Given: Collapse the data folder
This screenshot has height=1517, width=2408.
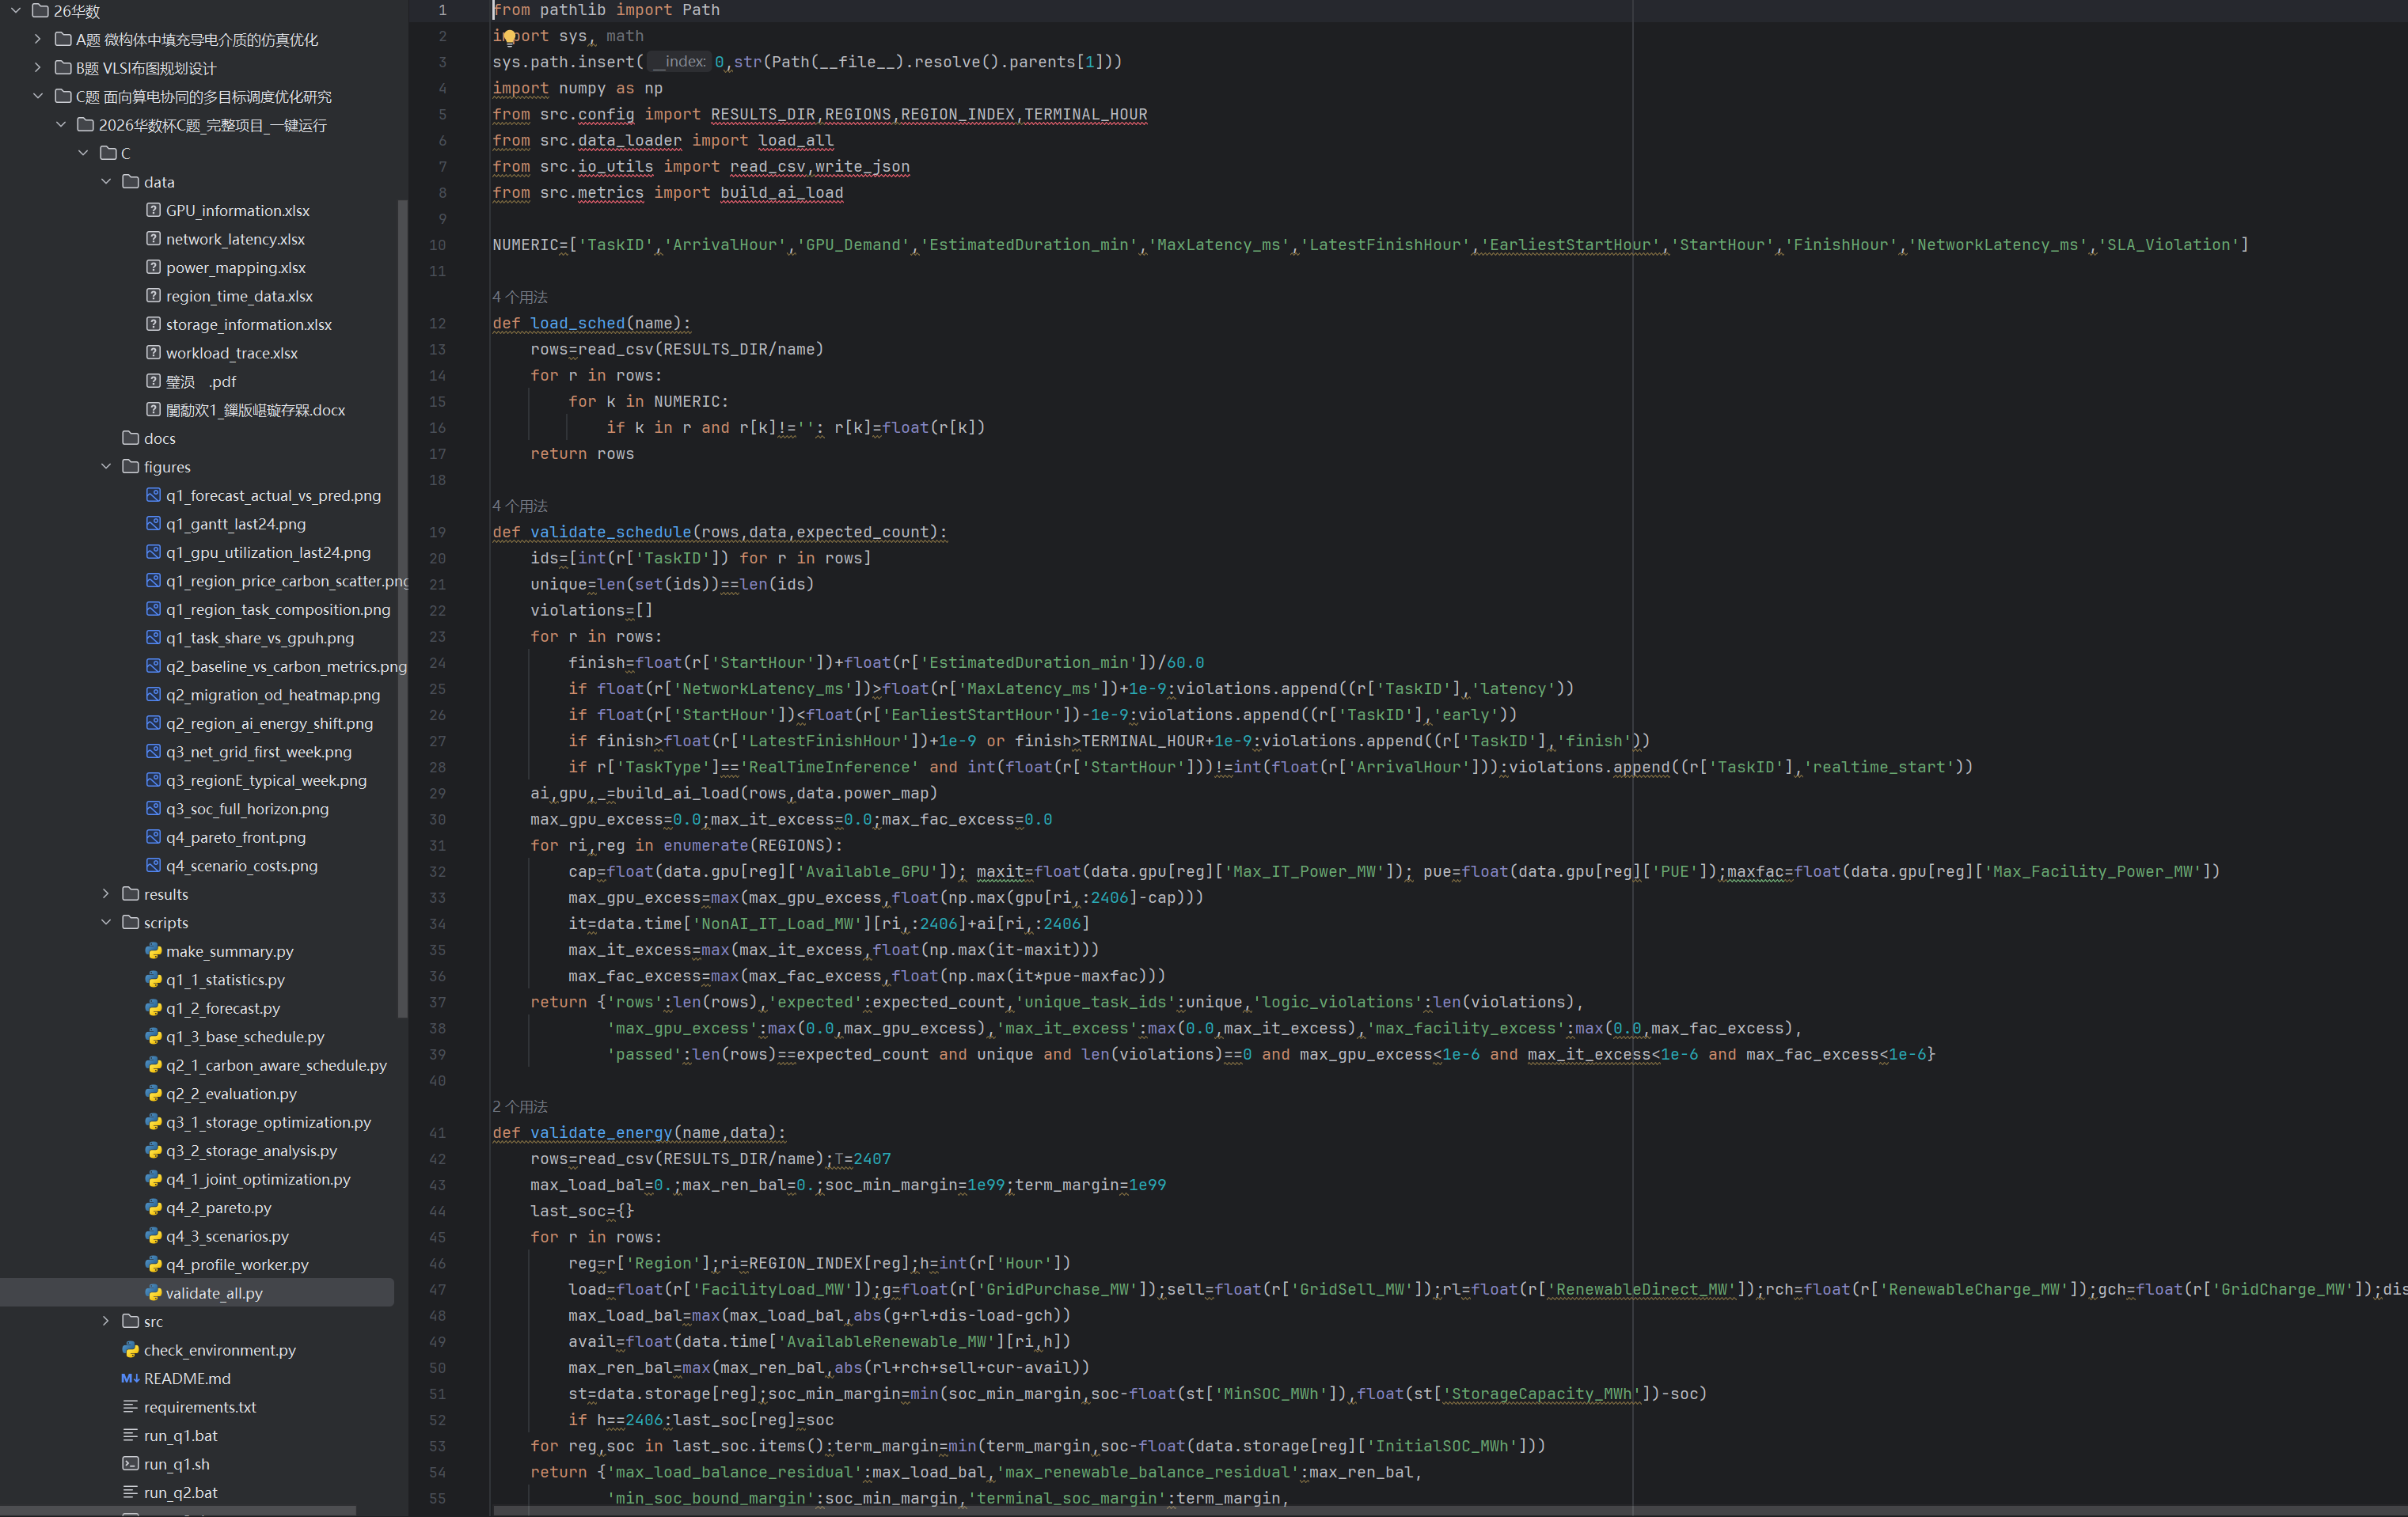Looking at the screenshot, I should (x=106, y=182).
